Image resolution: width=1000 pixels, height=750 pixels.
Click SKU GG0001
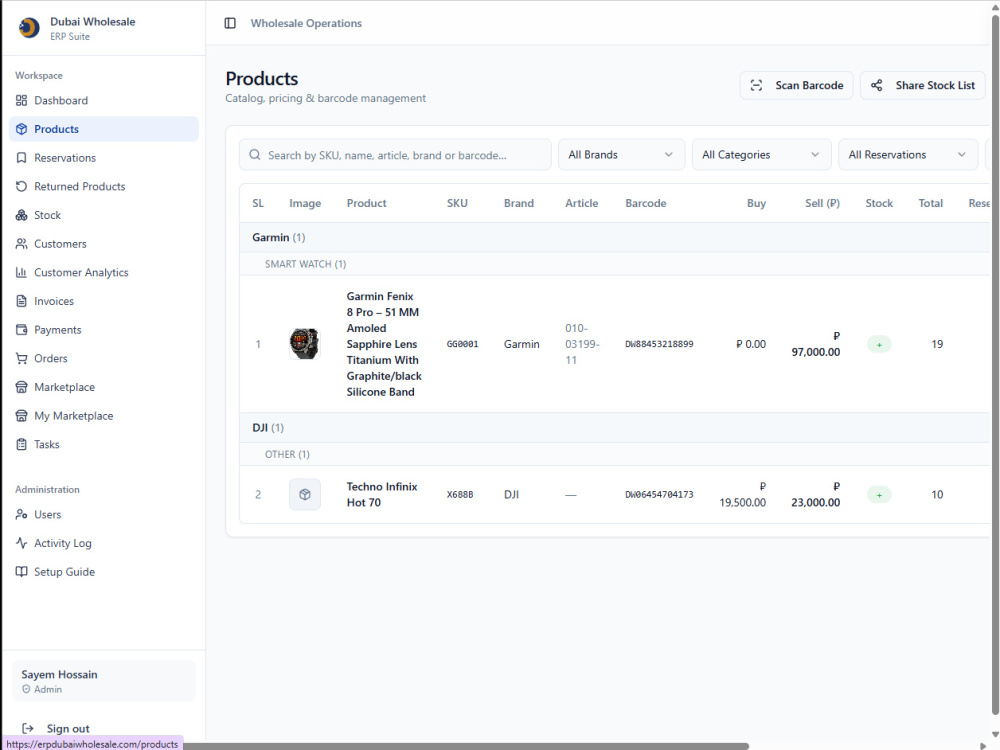click(462, 344)
